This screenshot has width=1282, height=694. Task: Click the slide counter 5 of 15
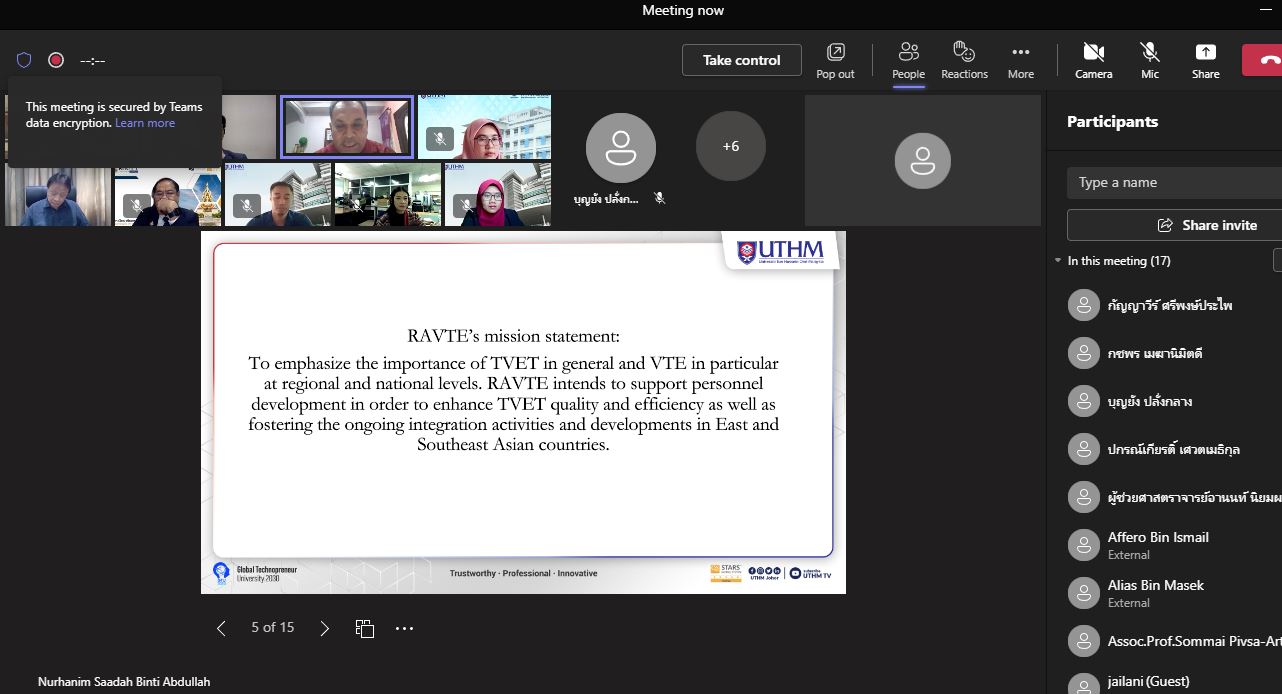coord(272,628)
